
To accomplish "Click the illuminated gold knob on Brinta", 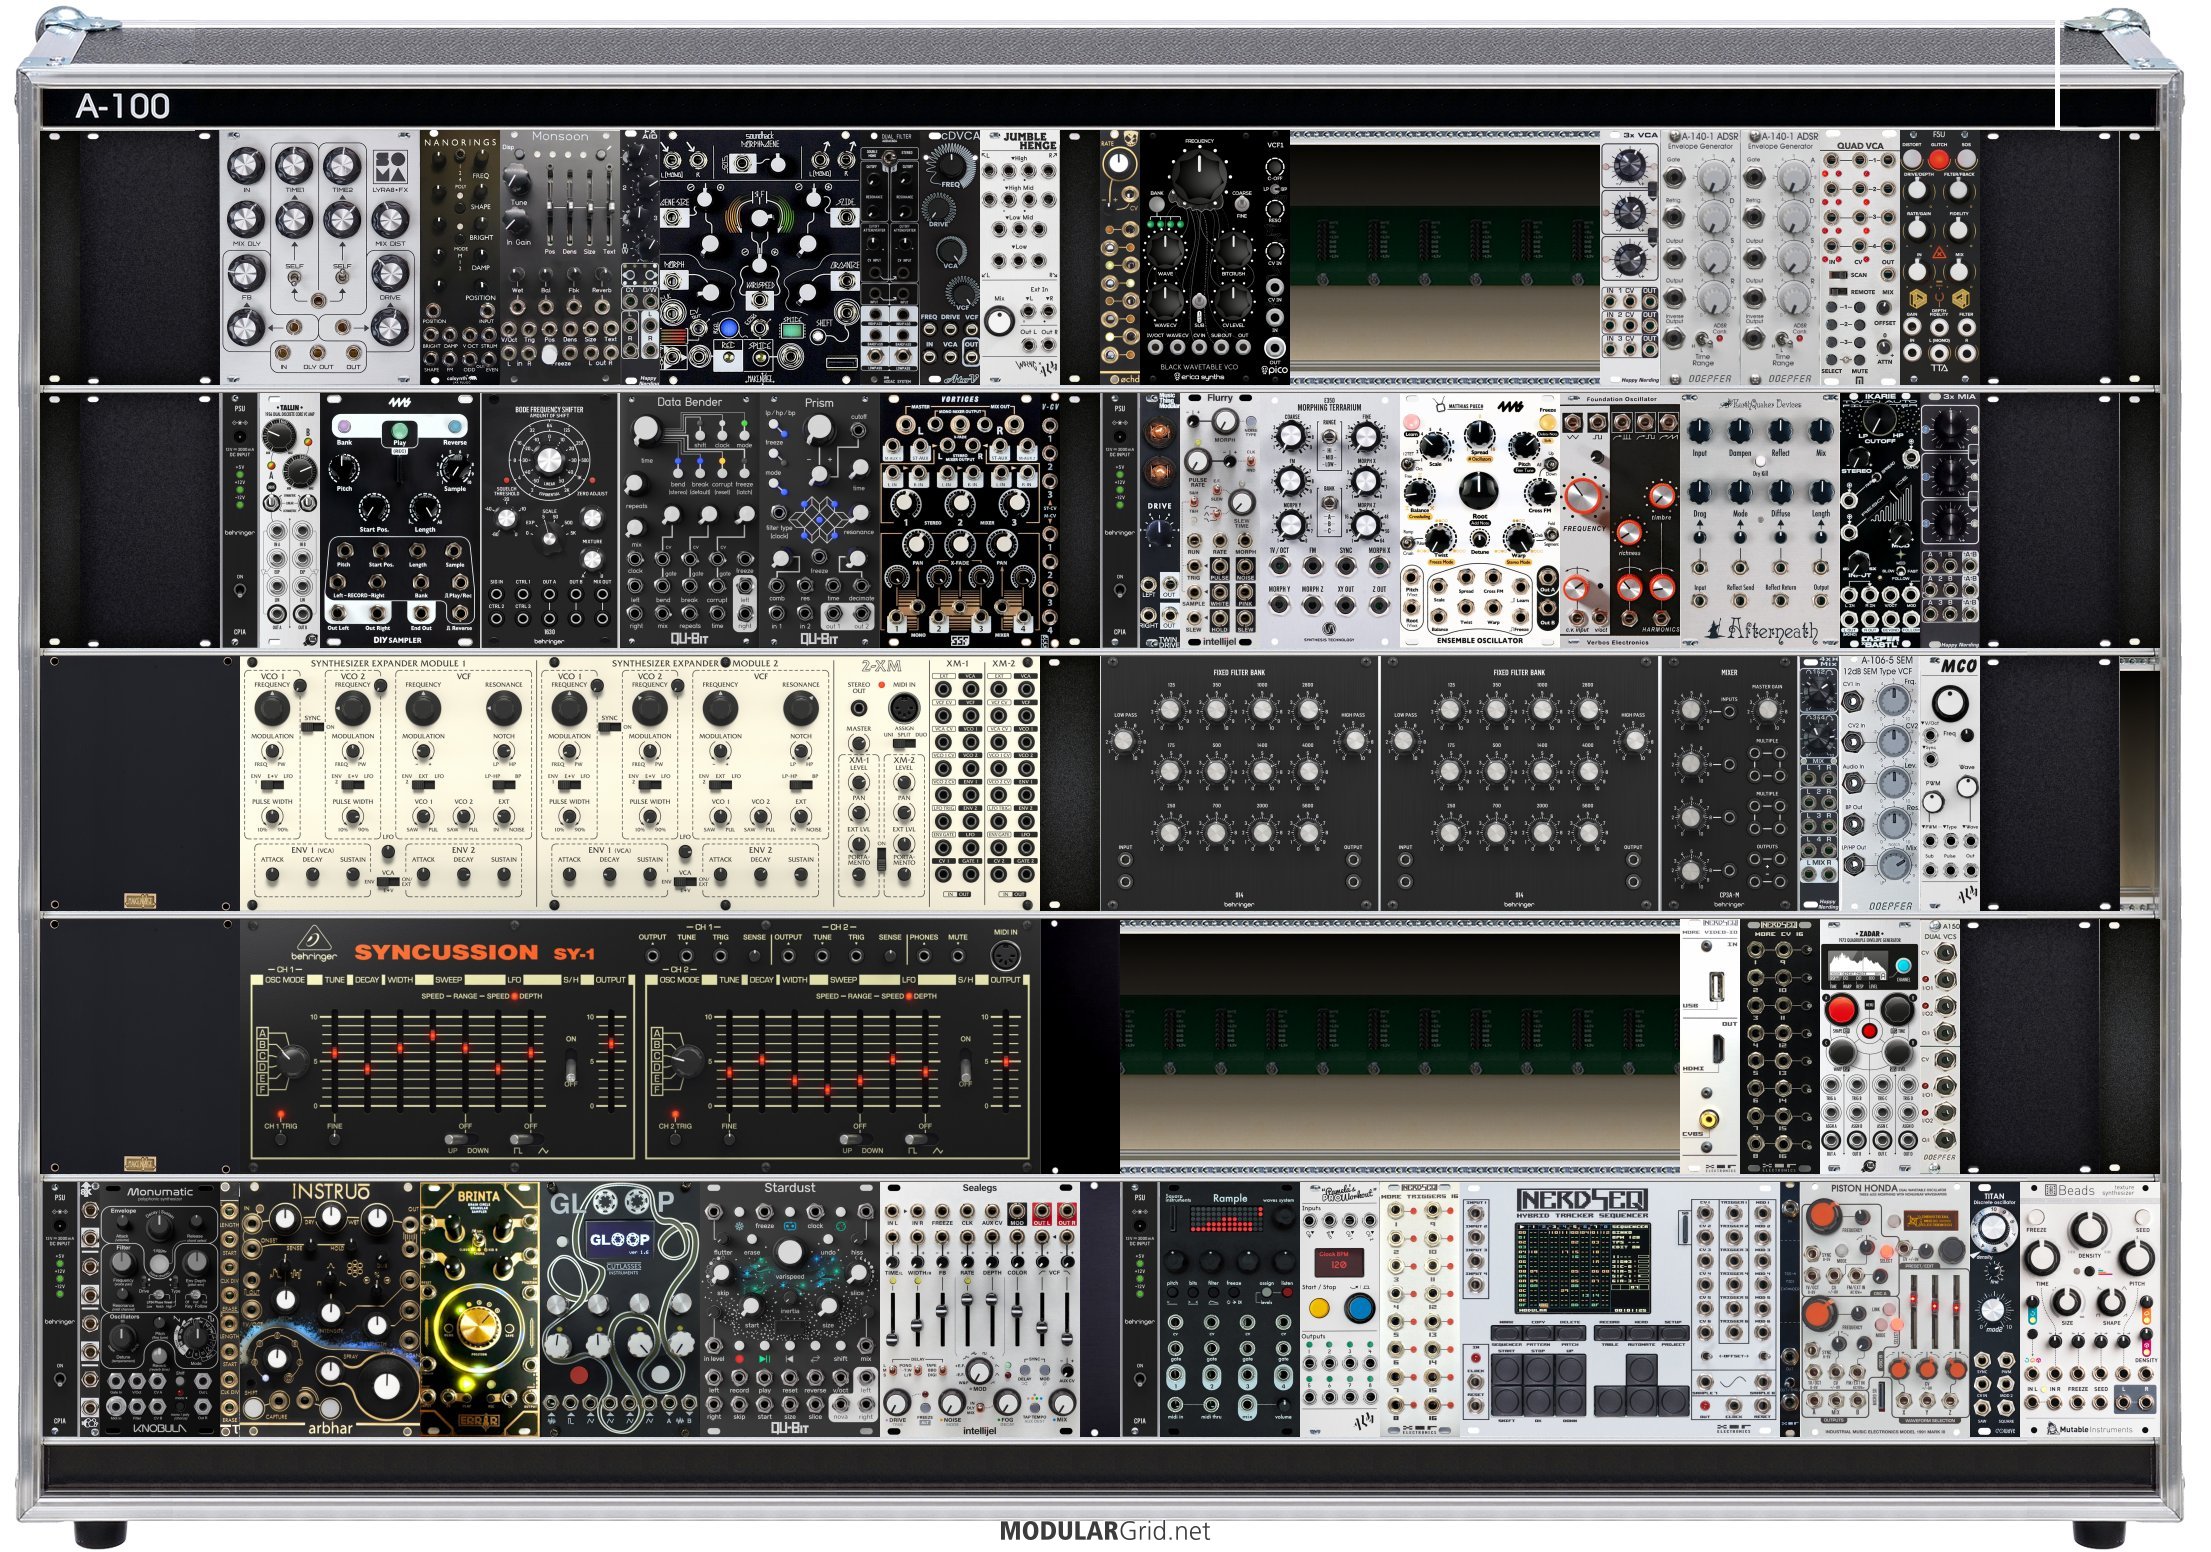I will 479,1328.
